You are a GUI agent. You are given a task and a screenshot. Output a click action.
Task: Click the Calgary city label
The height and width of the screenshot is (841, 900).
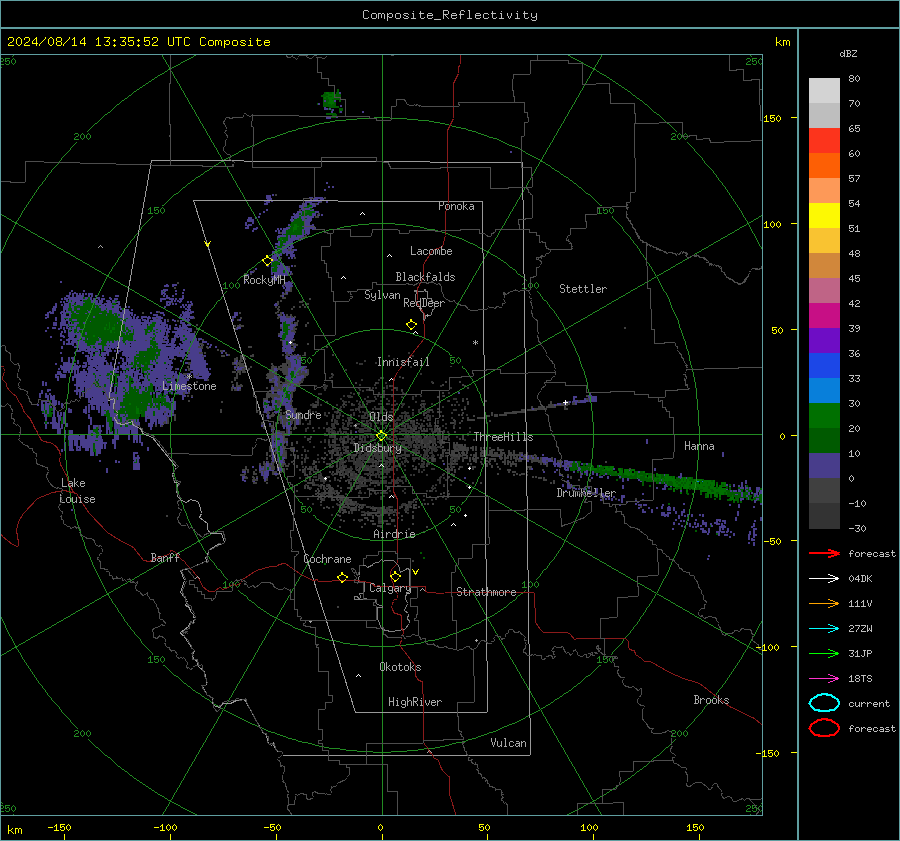(390, 588)
